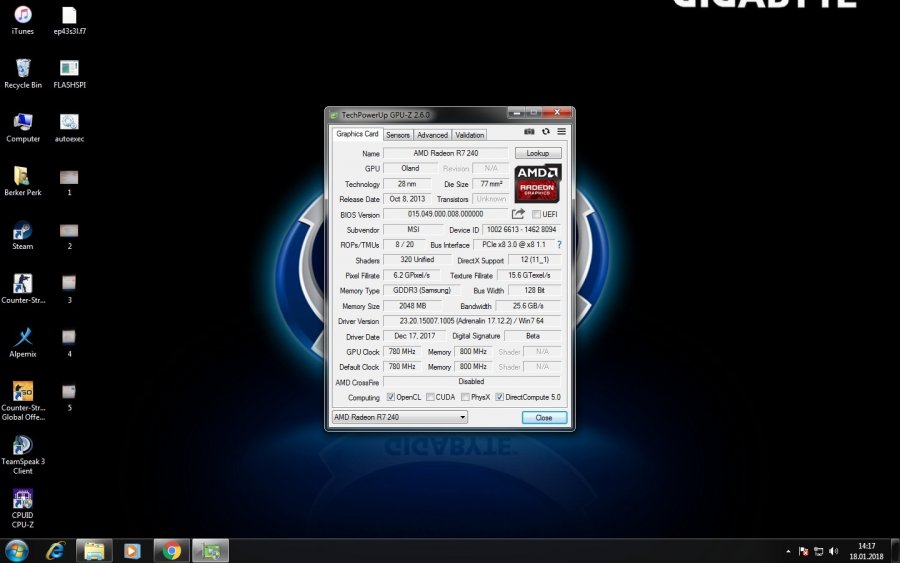The image size is (900, 563).
Task: Select the Alpemix desktop icon
Action: 23,343
